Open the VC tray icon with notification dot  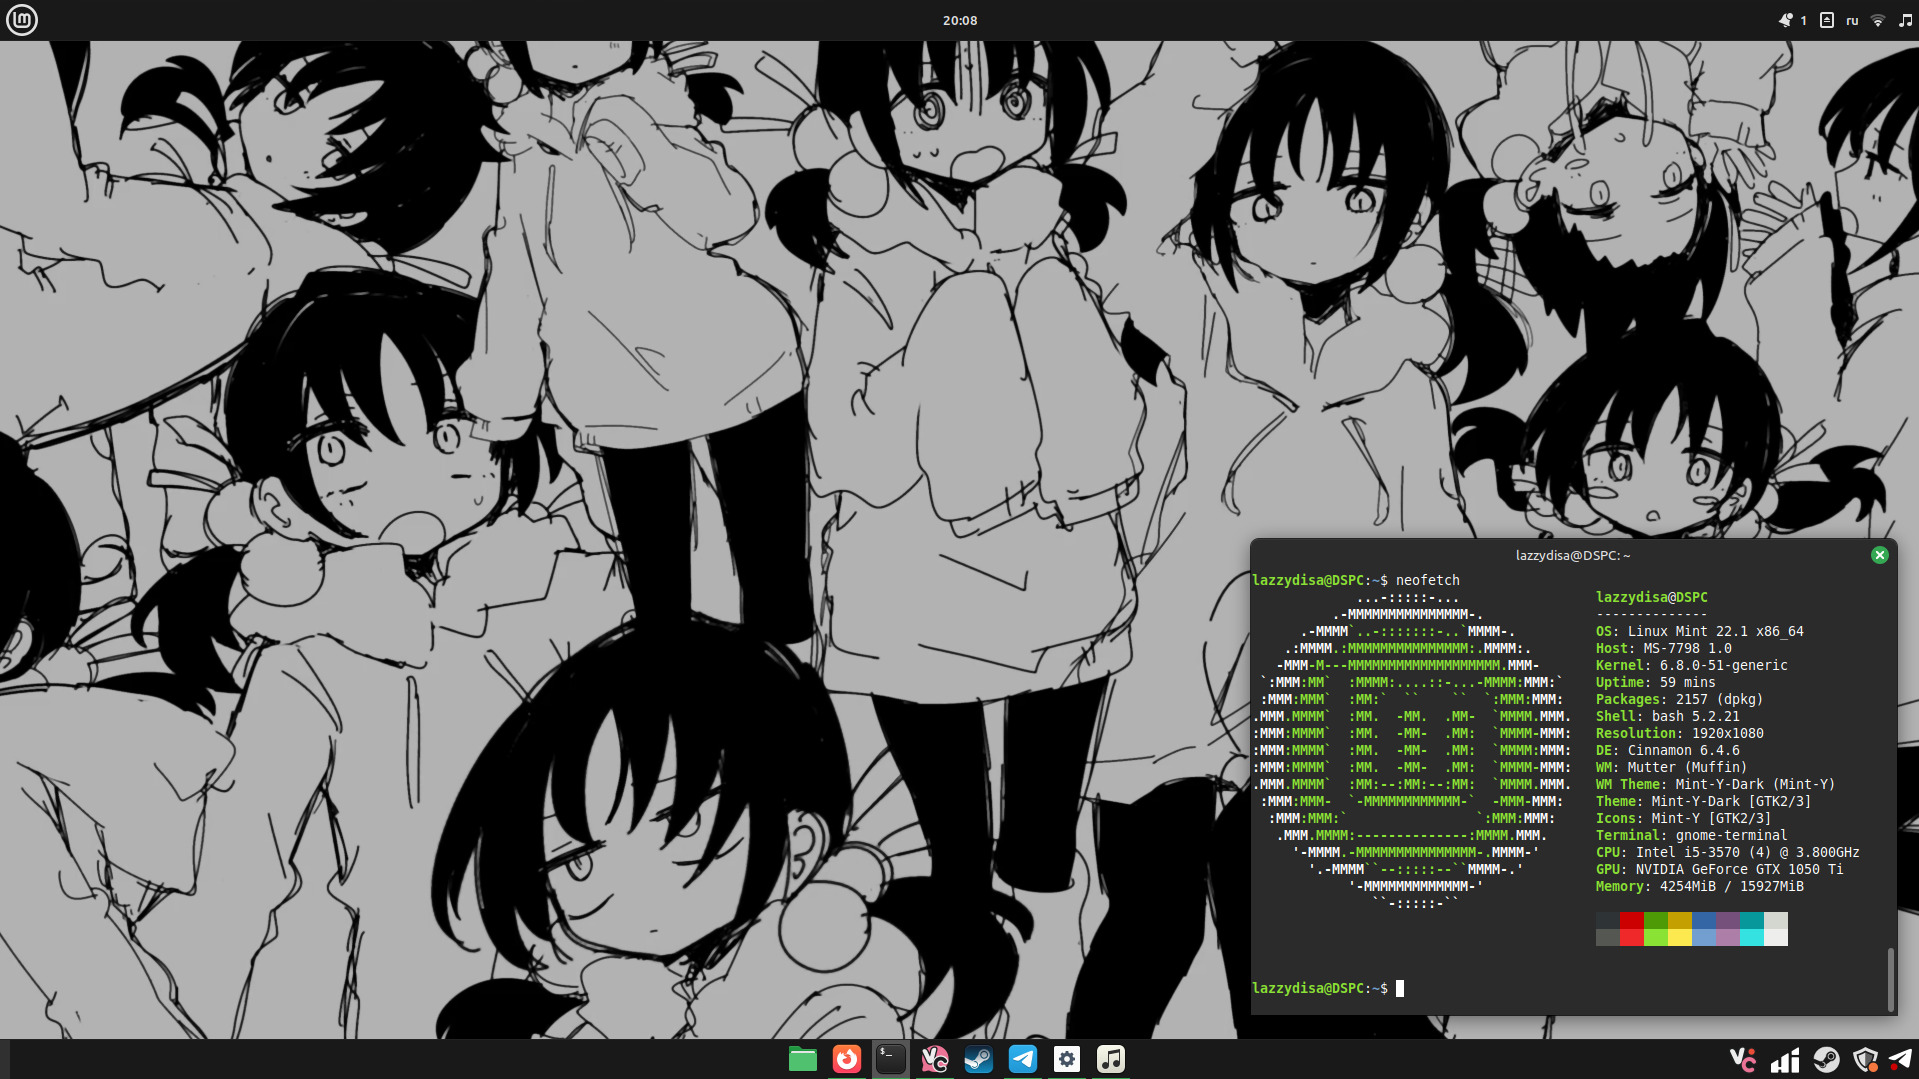[1742, 1060]
